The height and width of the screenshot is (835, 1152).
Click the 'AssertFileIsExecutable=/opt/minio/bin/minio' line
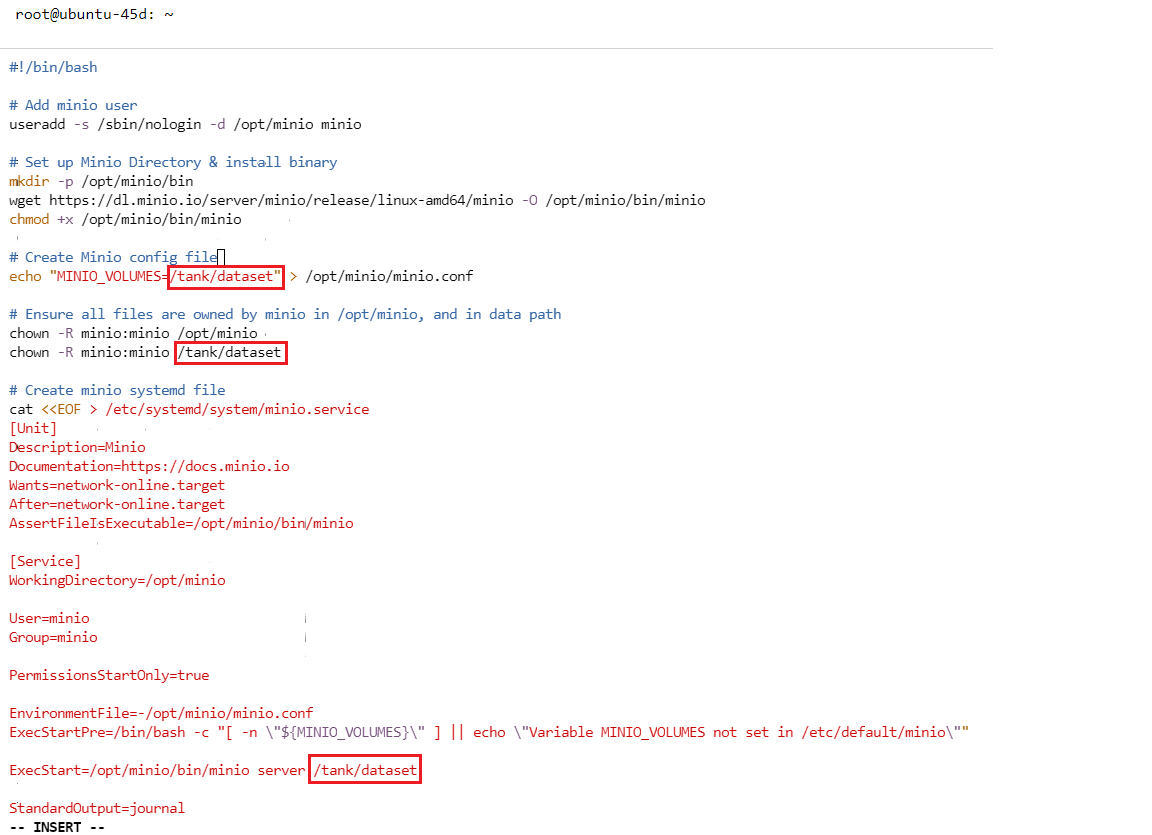181,523
